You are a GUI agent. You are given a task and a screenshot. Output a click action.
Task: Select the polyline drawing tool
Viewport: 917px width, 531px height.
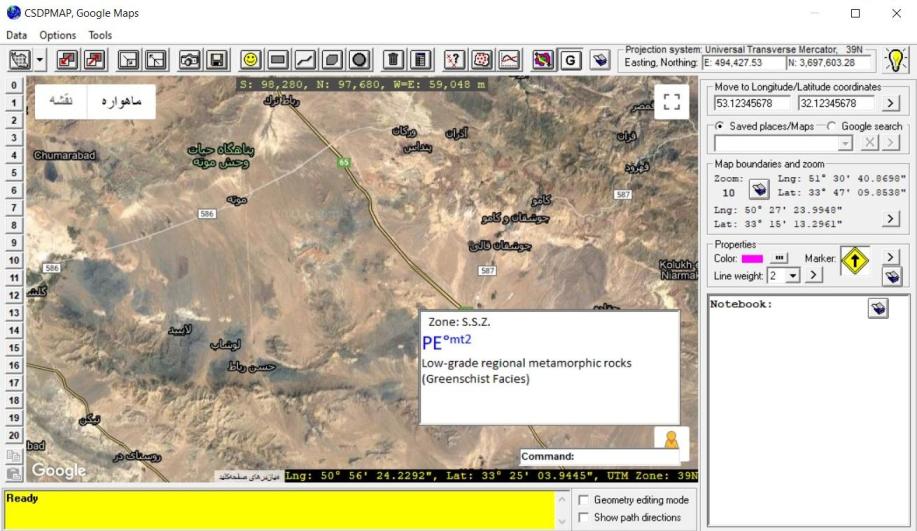[305, 60]
